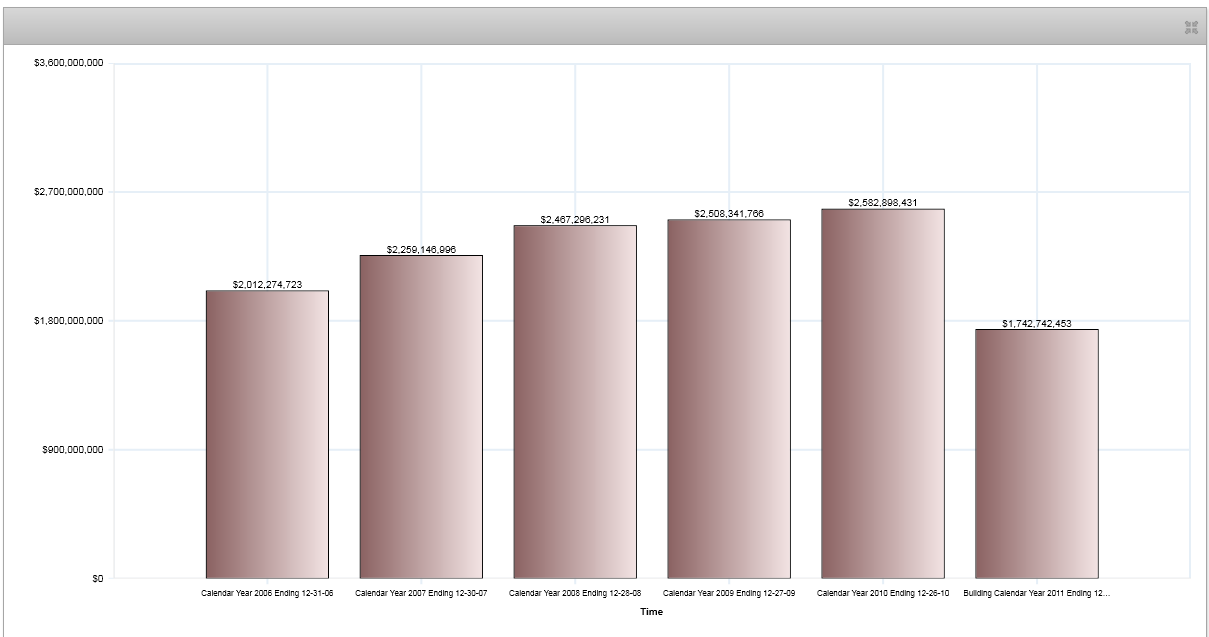Viewport: 1209px width, 637px height.
Task: Click axis label 'Calendar Year 2006 Ending 12-31-06'
Action: pos(267,593)
